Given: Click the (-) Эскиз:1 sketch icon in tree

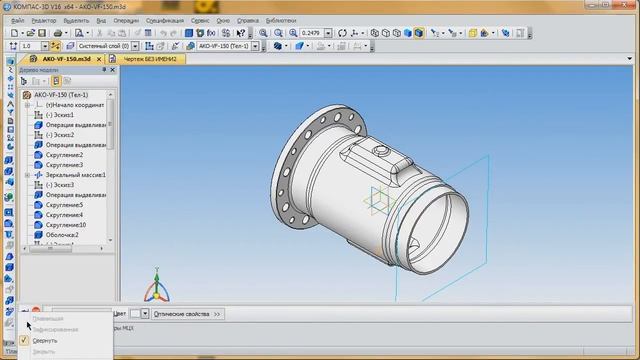Looking at the screenshot, I should pos(38,115).
